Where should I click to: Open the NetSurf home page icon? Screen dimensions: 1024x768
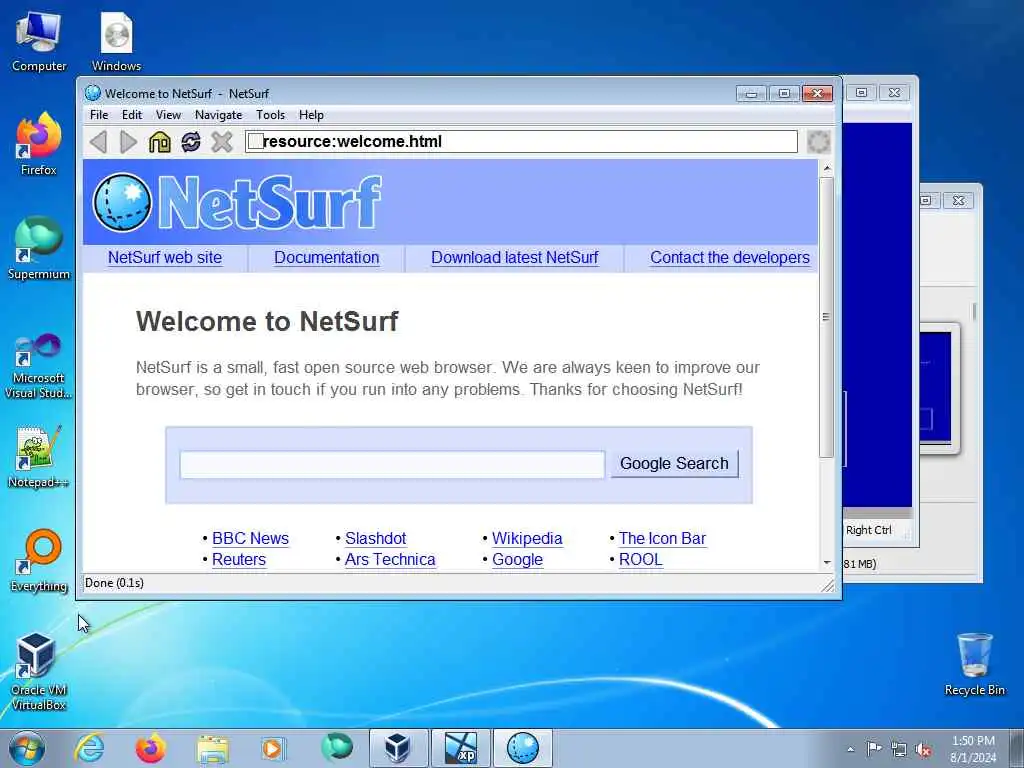point(159,142)
